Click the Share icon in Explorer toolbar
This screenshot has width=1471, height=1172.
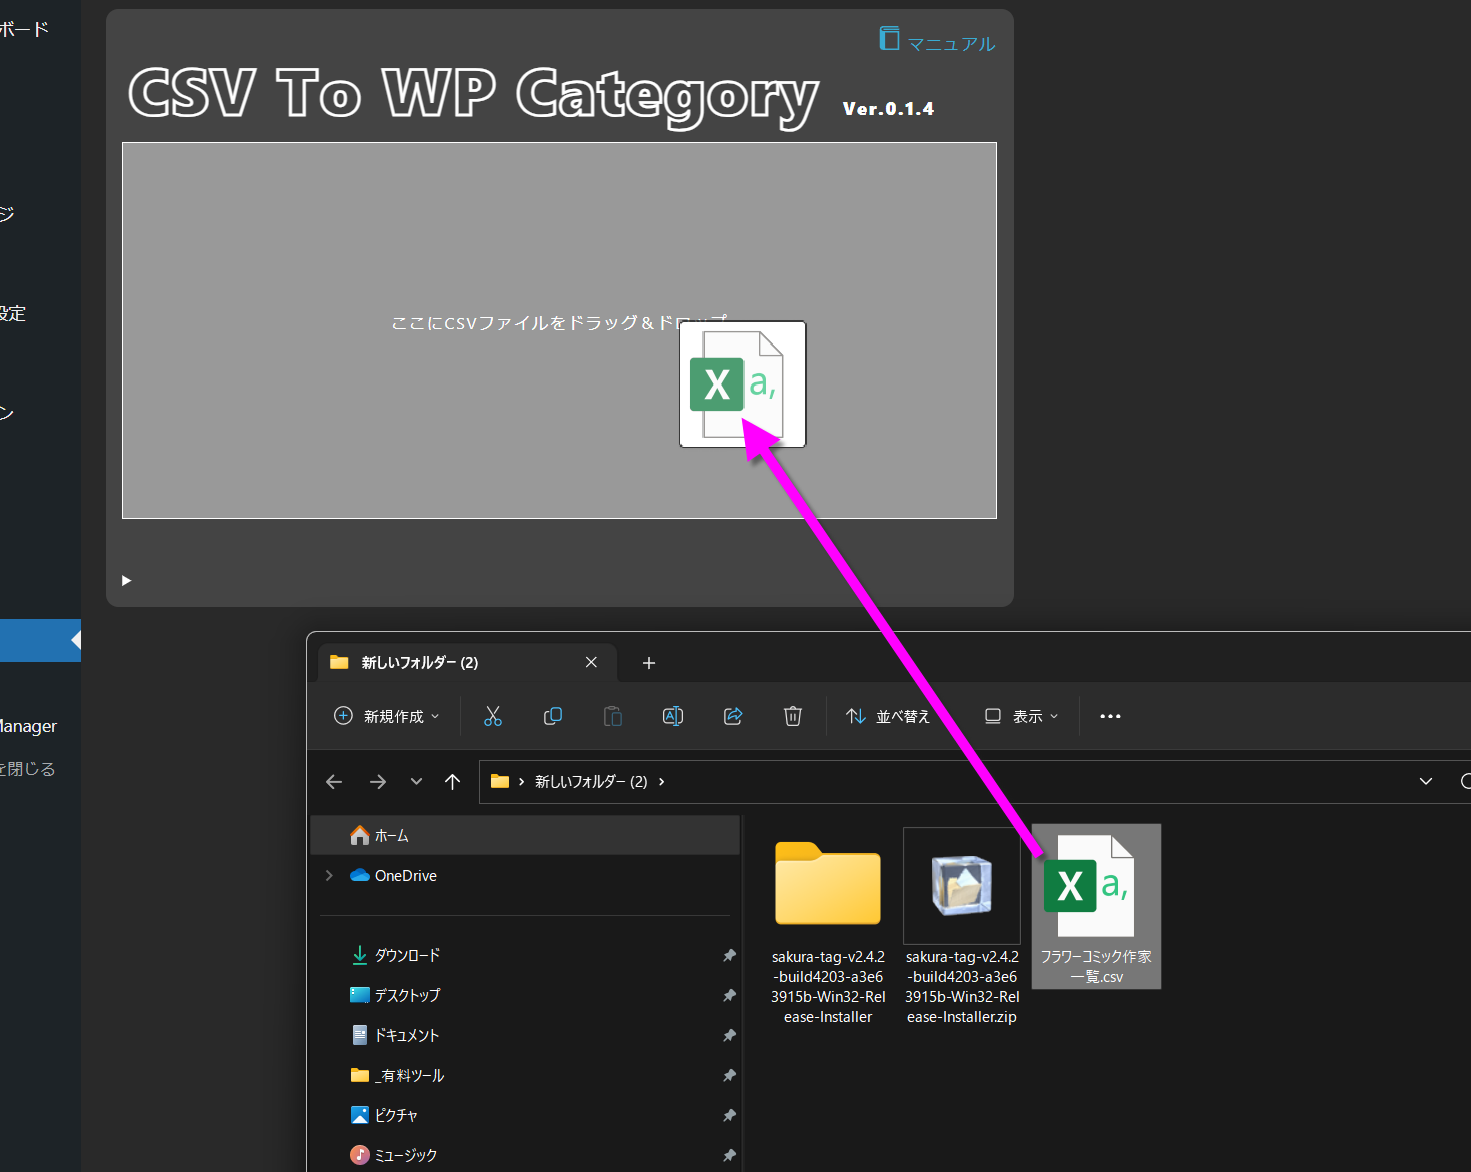(733, 716)
